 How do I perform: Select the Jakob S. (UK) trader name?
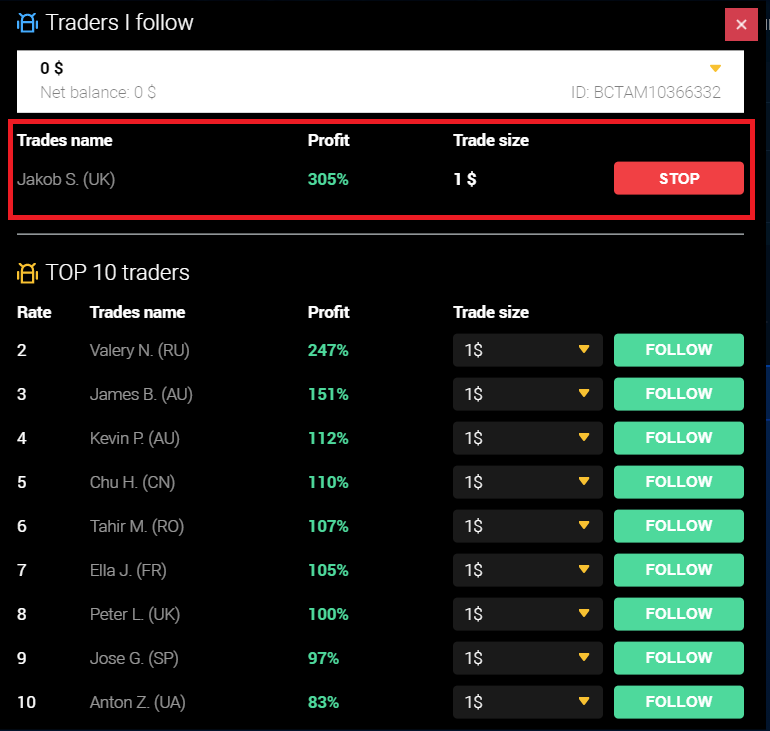click(x=66, y=180)
